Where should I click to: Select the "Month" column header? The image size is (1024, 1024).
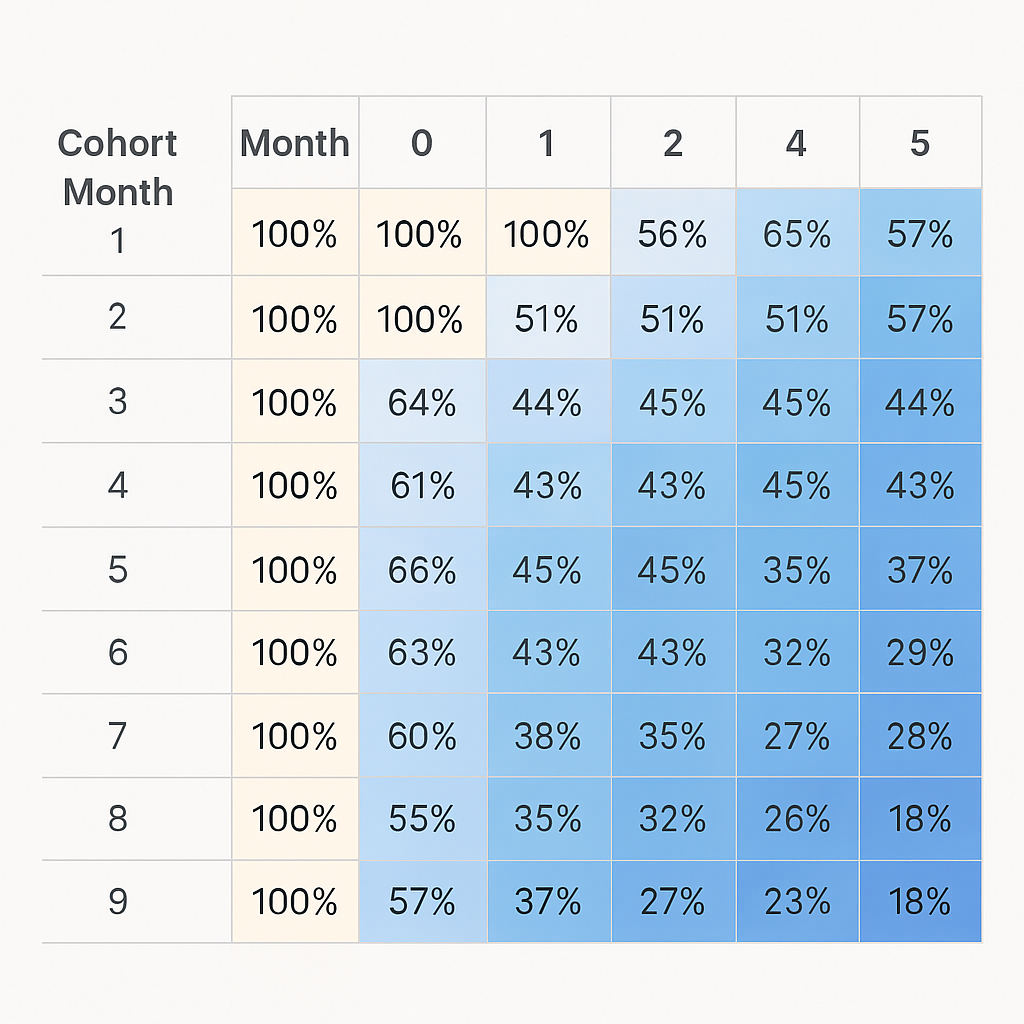click(x=294, y=143)
